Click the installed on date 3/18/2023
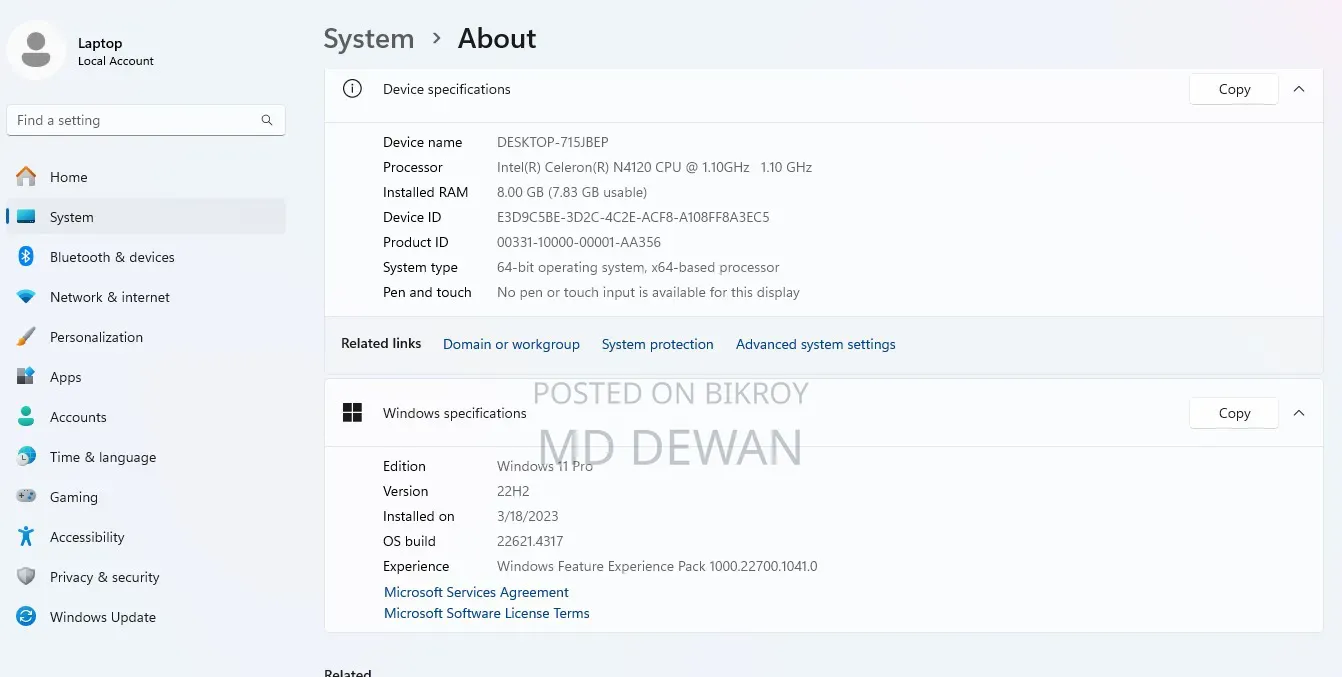1342x677 pixels. [528, 516]
